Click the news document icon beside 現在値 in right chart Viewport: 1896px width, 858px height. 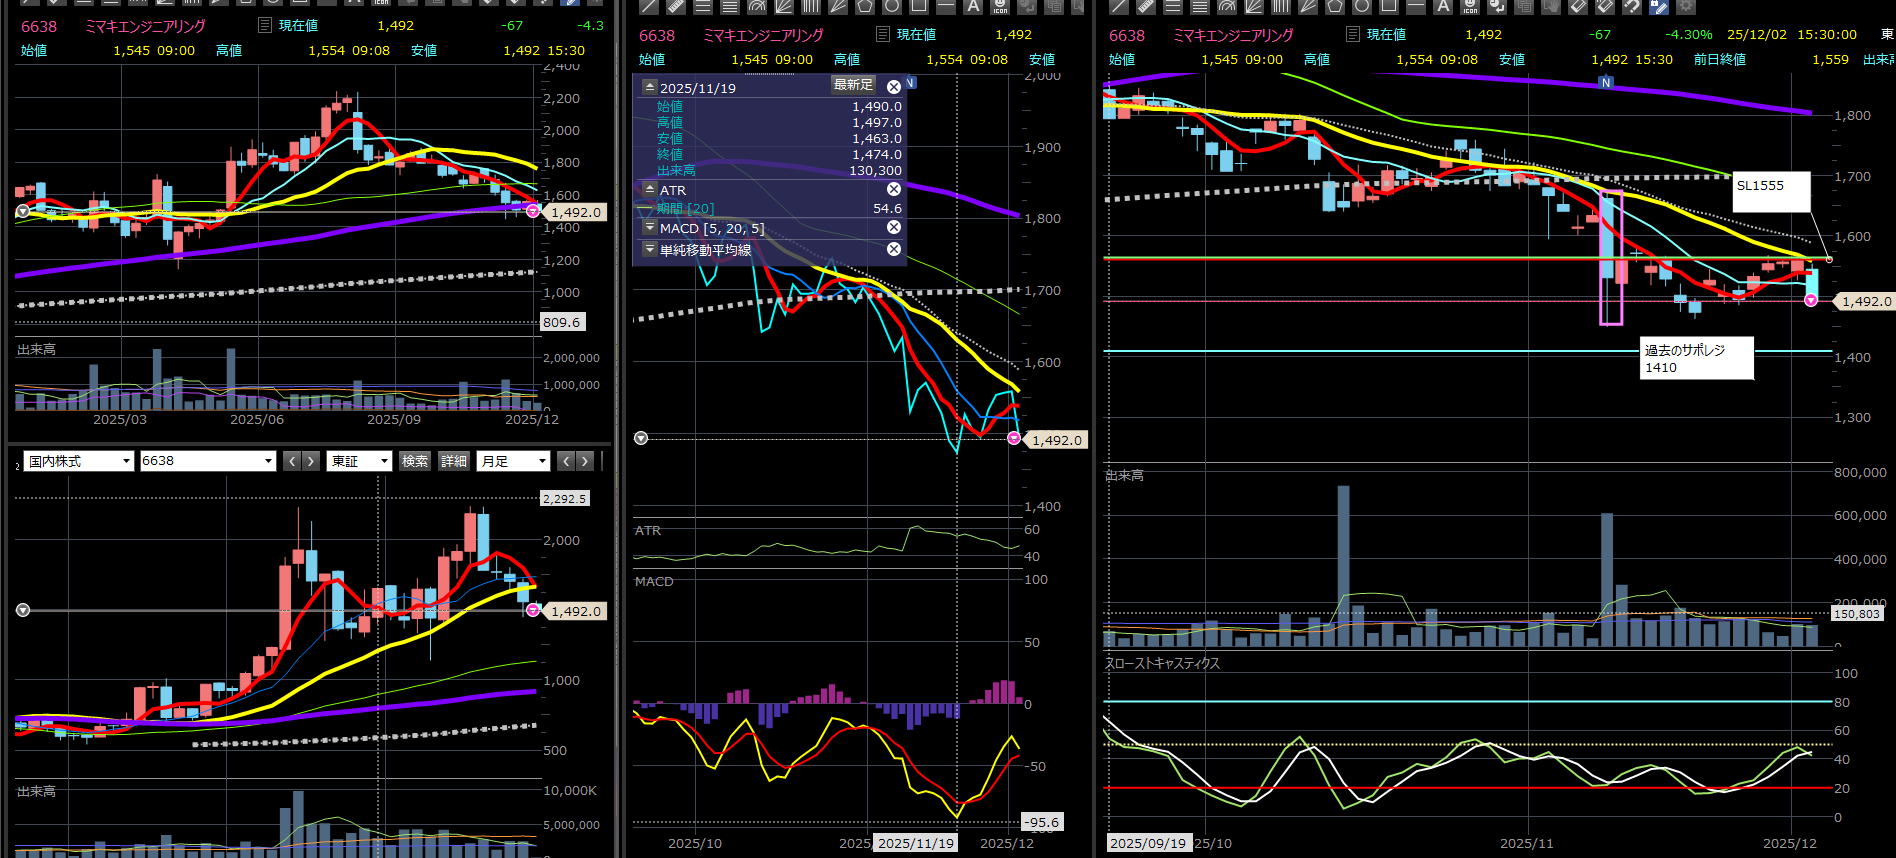tap(1352, 34)
